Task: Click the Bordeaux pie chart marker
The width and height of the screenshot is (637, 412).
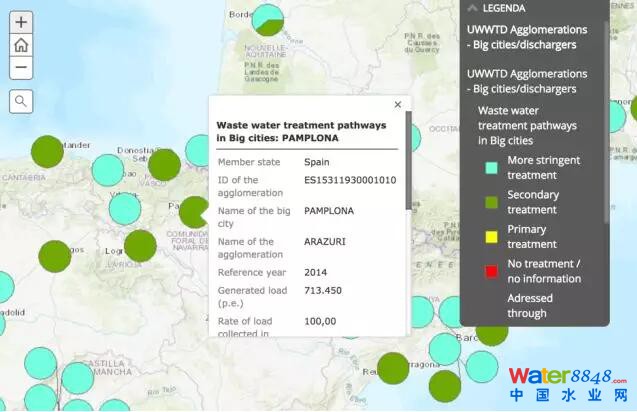Action: pos(268,19)
